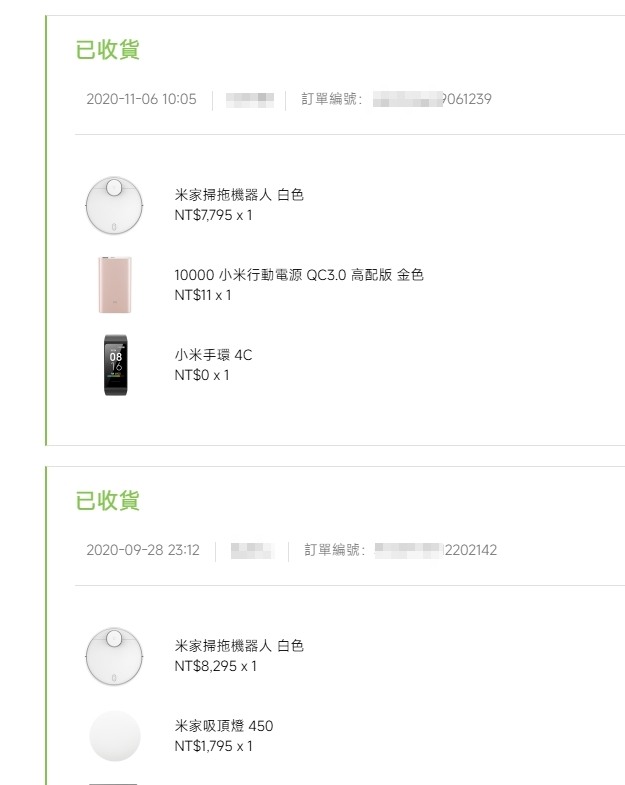This screenshot has width=625, height=785.
Task: Click the round ceiling lamp product image
Action: coord(113,736)
